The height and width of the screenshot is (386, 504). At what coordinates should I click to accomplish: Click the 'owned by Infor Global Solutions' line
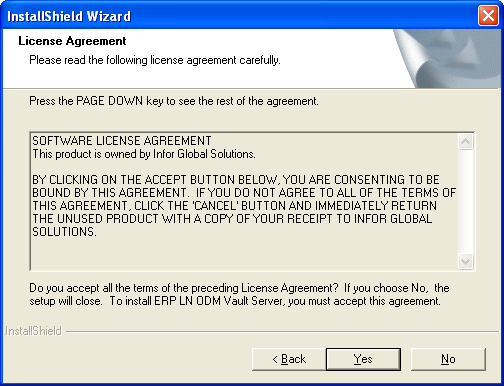144,154
